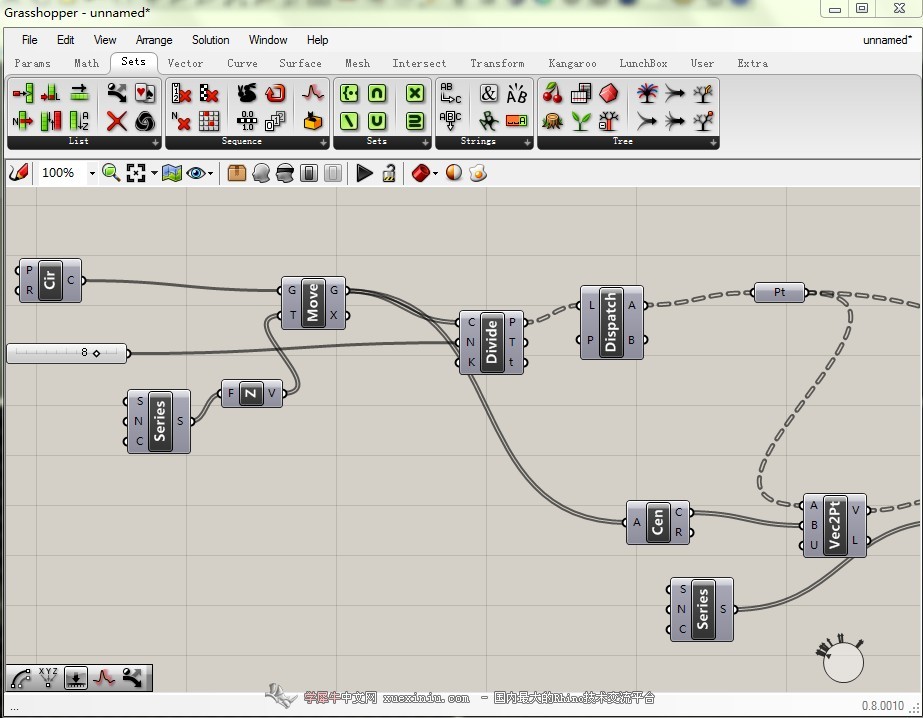Expand the List panel
This screenshot has width=923, height=718.
(155, 142)
